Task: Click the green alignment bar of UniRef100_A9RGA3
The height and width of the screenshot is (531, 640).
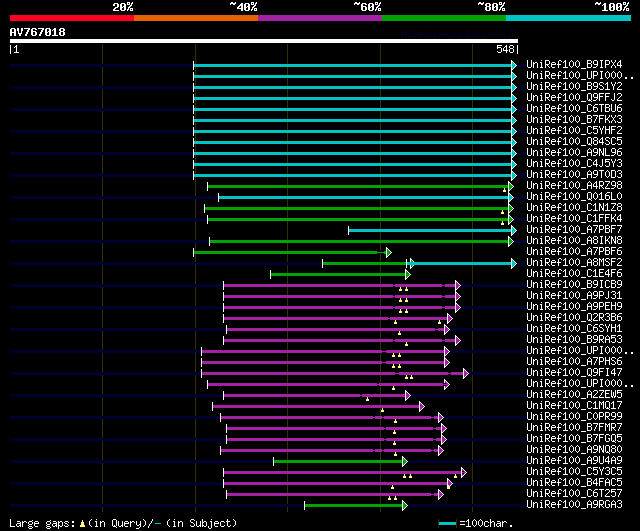Action: click(x=353, y=506)
